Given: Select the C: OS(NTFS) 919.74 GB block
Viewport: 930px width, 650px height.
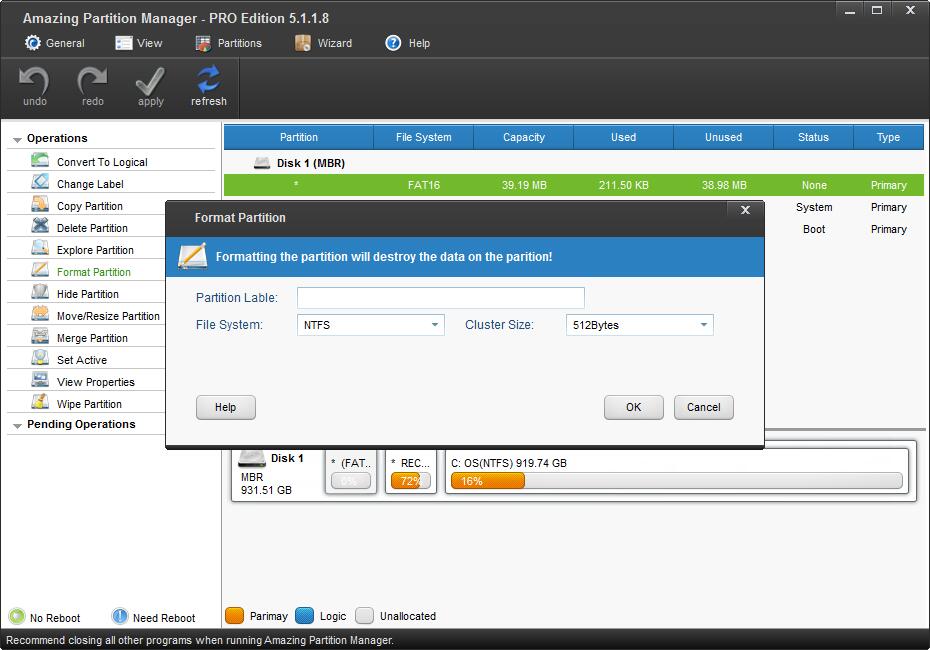Looking at the screenshot, I should [677, 471].
